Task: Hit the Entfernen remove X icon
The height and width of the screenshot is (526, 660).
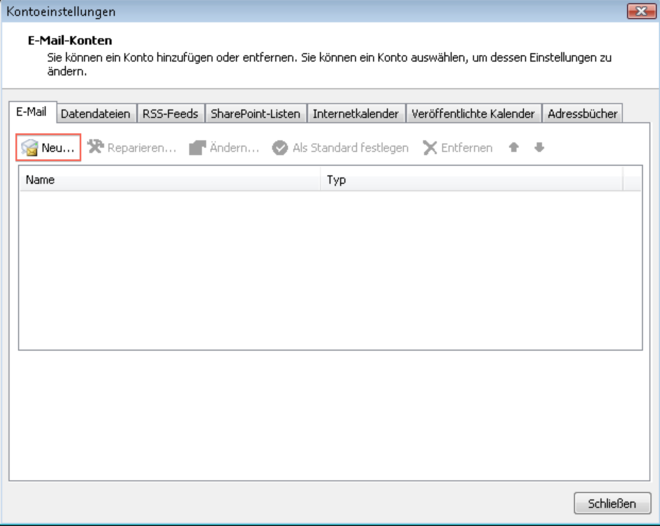Action: [430, 148]
